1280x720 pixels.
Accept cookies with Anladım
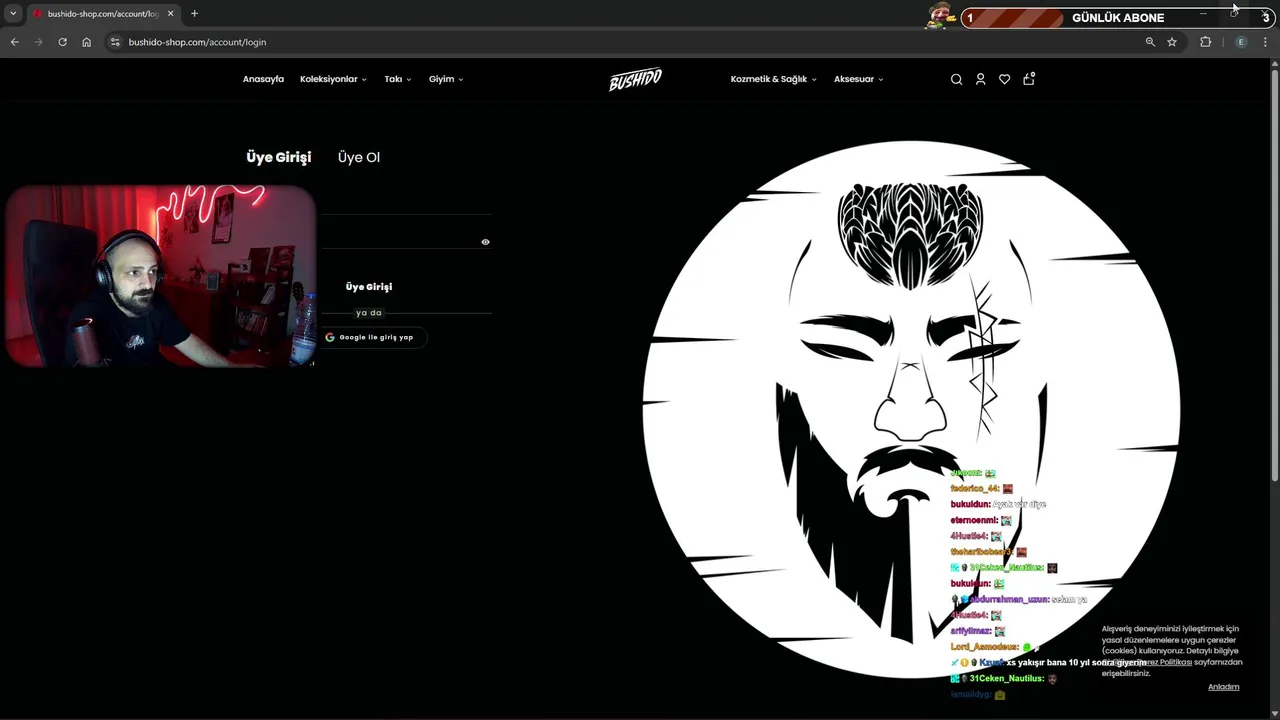click(1223, 687)
